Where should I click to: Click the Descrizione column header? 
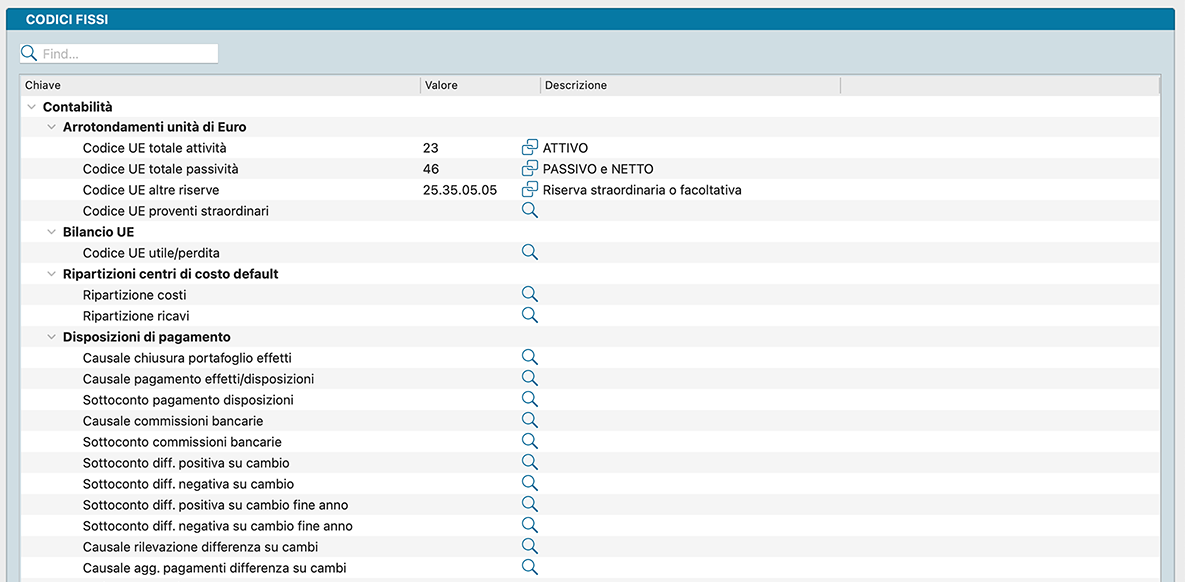(690, 86)
